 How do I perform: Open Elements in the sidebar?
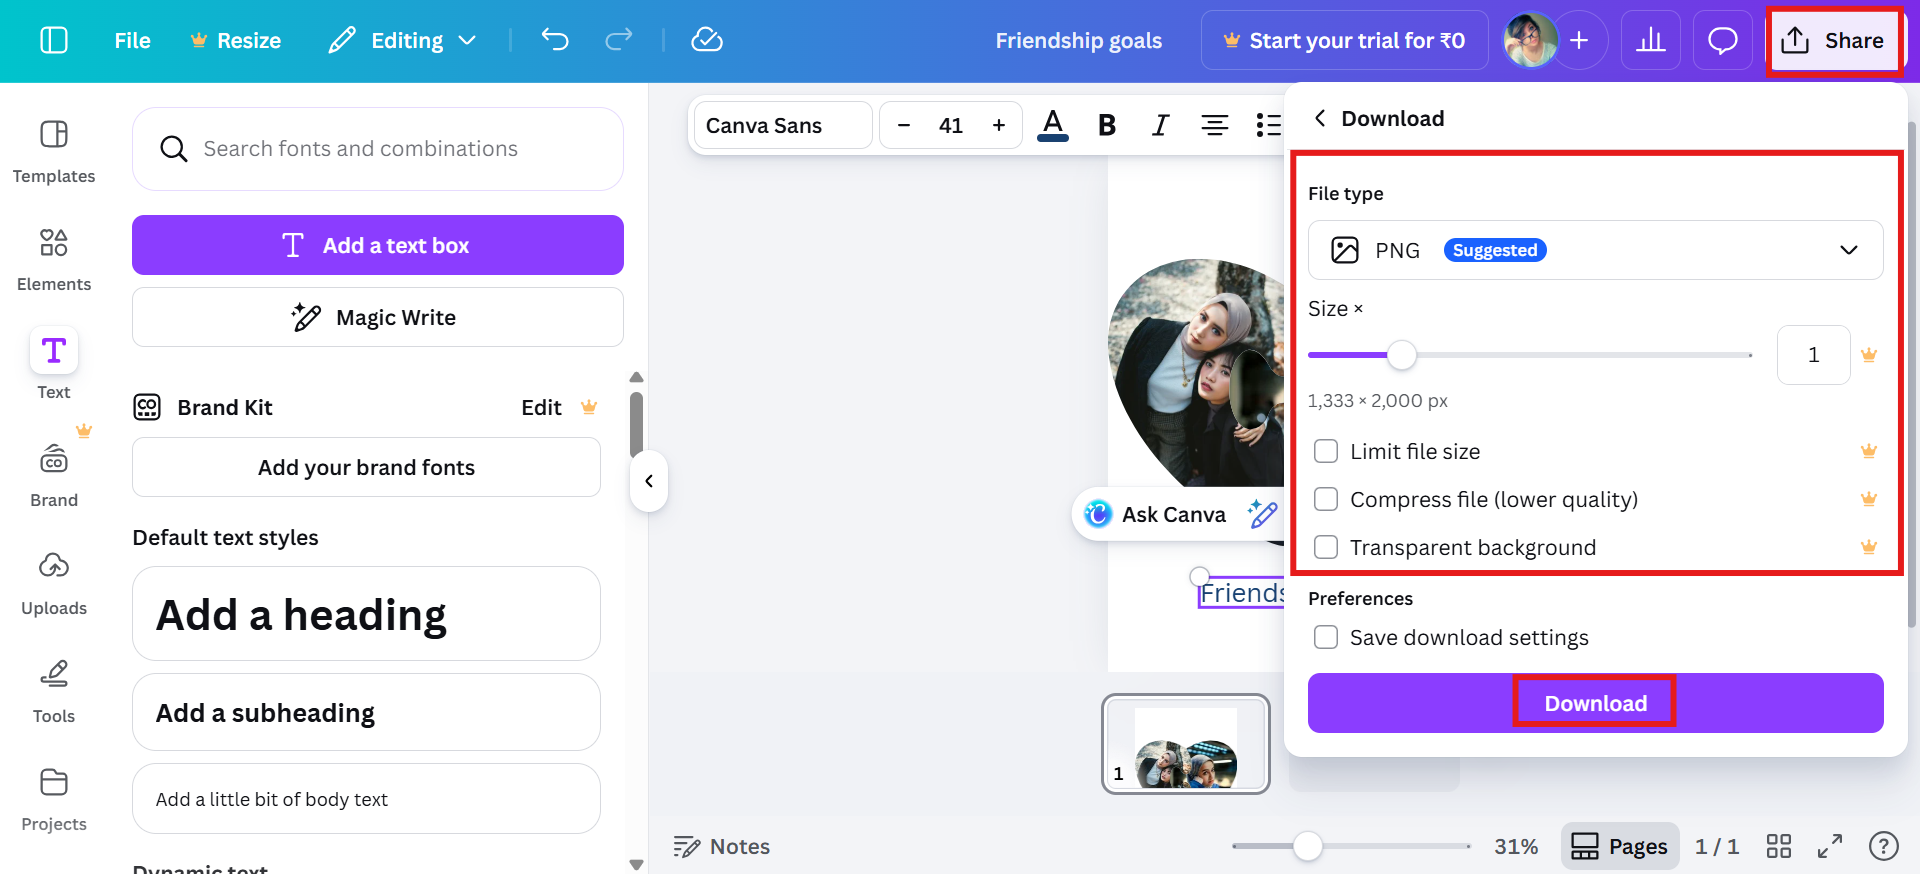(x=54, y=259)
